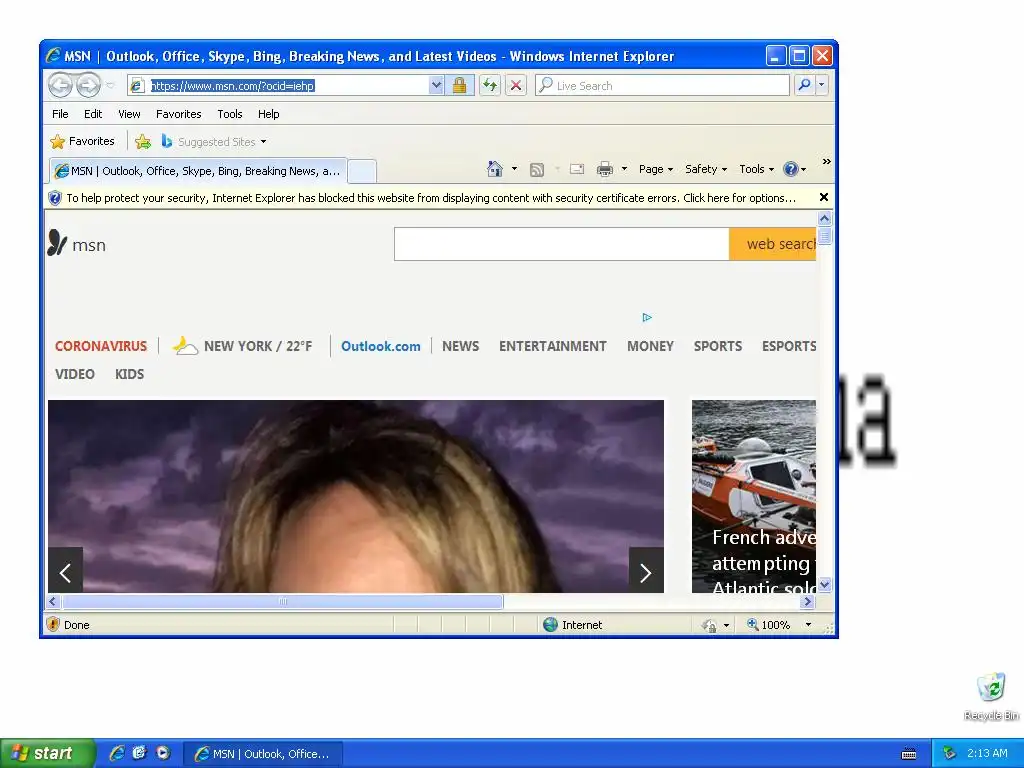Viewport: 1024px width, 768px height.
Task: Open the NEW YORK / 22°F weather link
Action: click(243, 346)
